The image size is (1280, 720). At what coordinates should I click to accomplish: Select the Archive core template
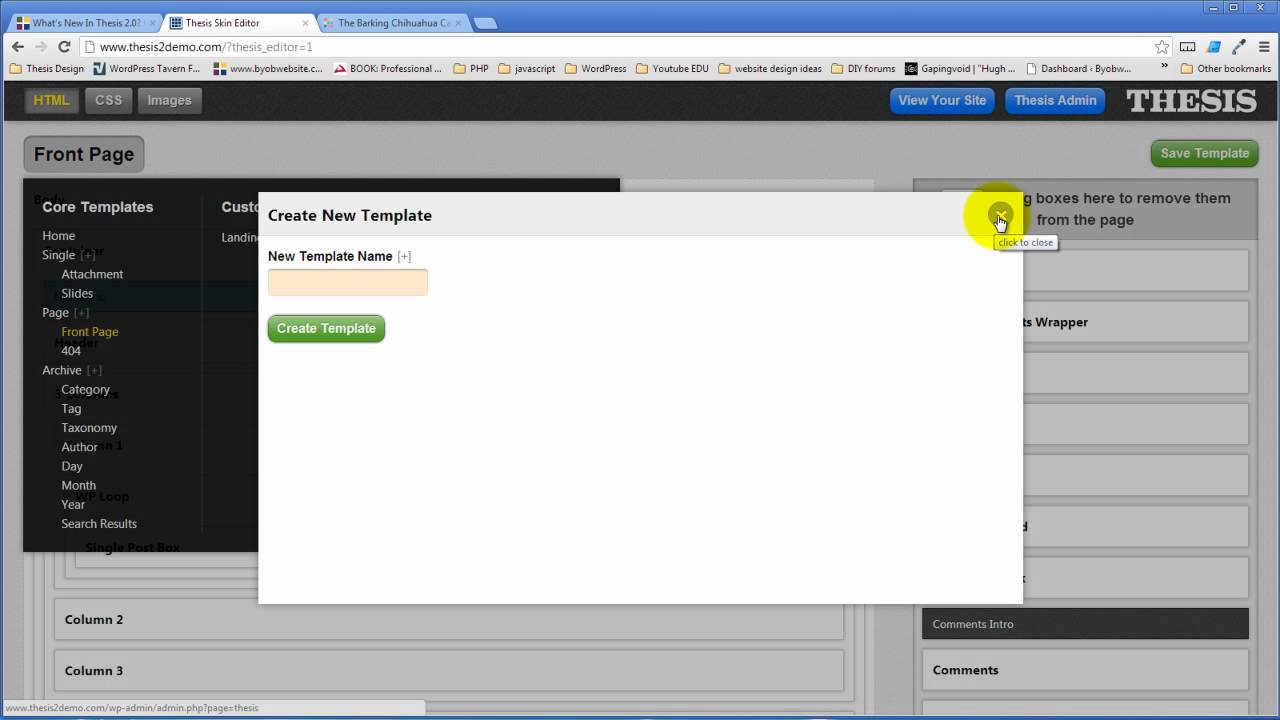(62, 370)
